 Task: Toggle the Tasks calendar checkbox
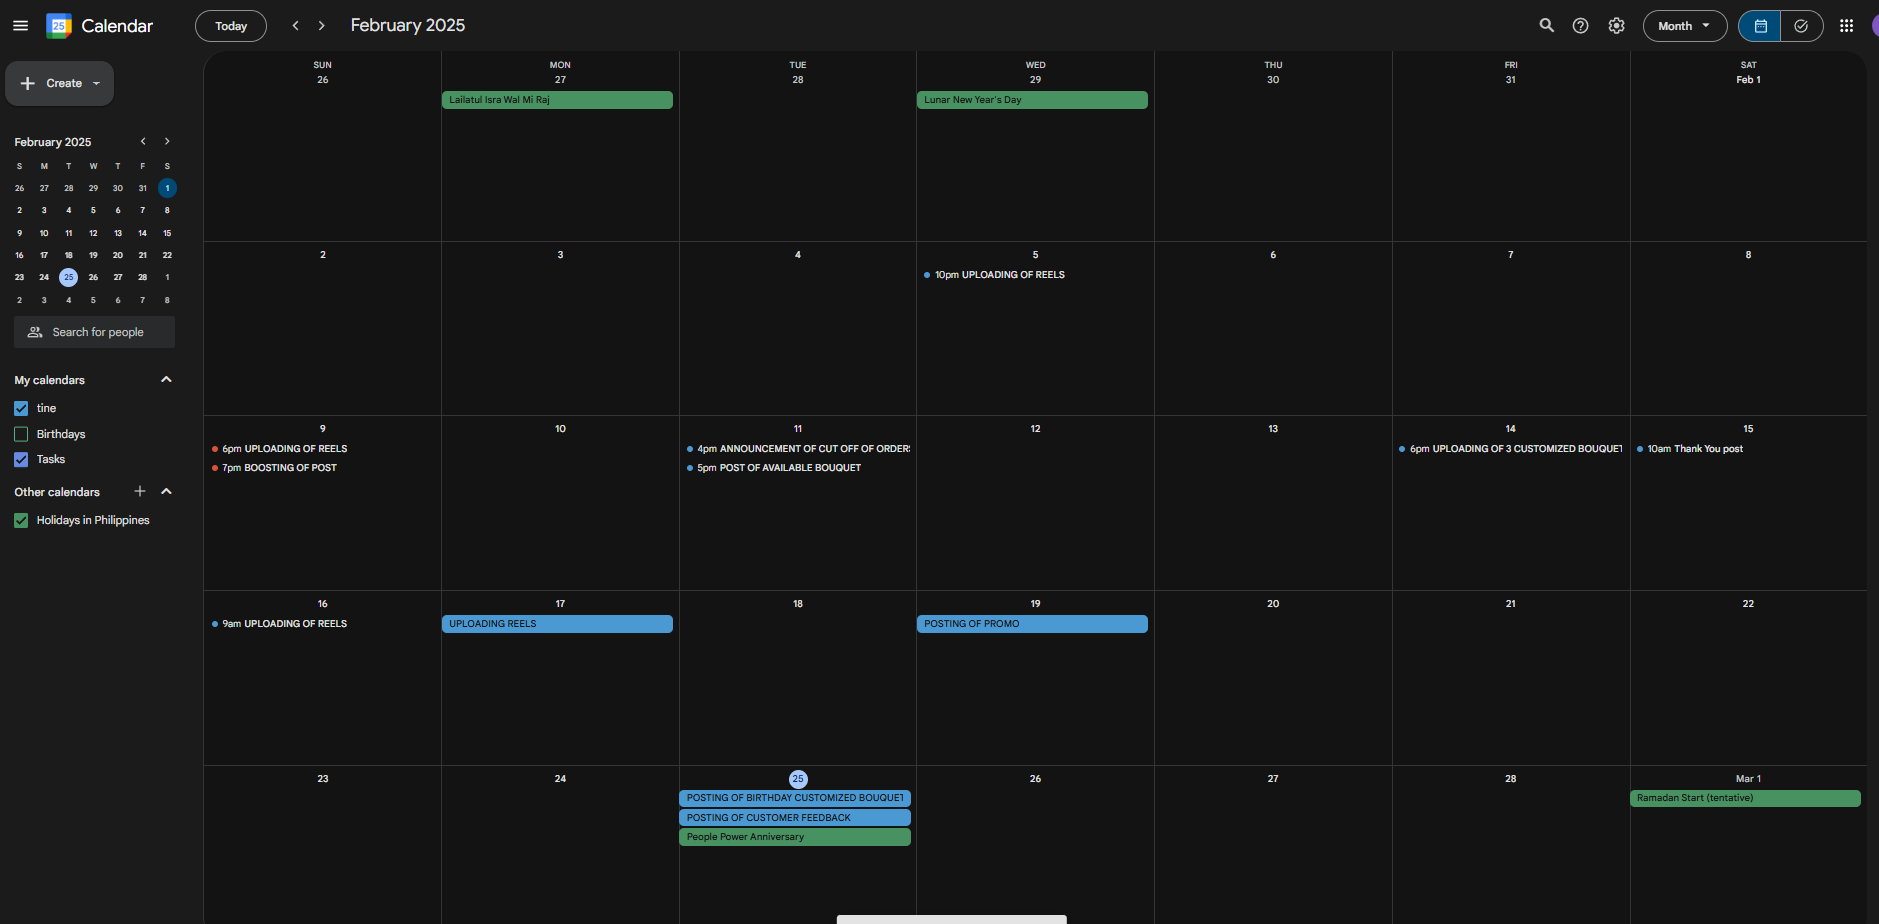pyautogui.click(x=21, y=459)
